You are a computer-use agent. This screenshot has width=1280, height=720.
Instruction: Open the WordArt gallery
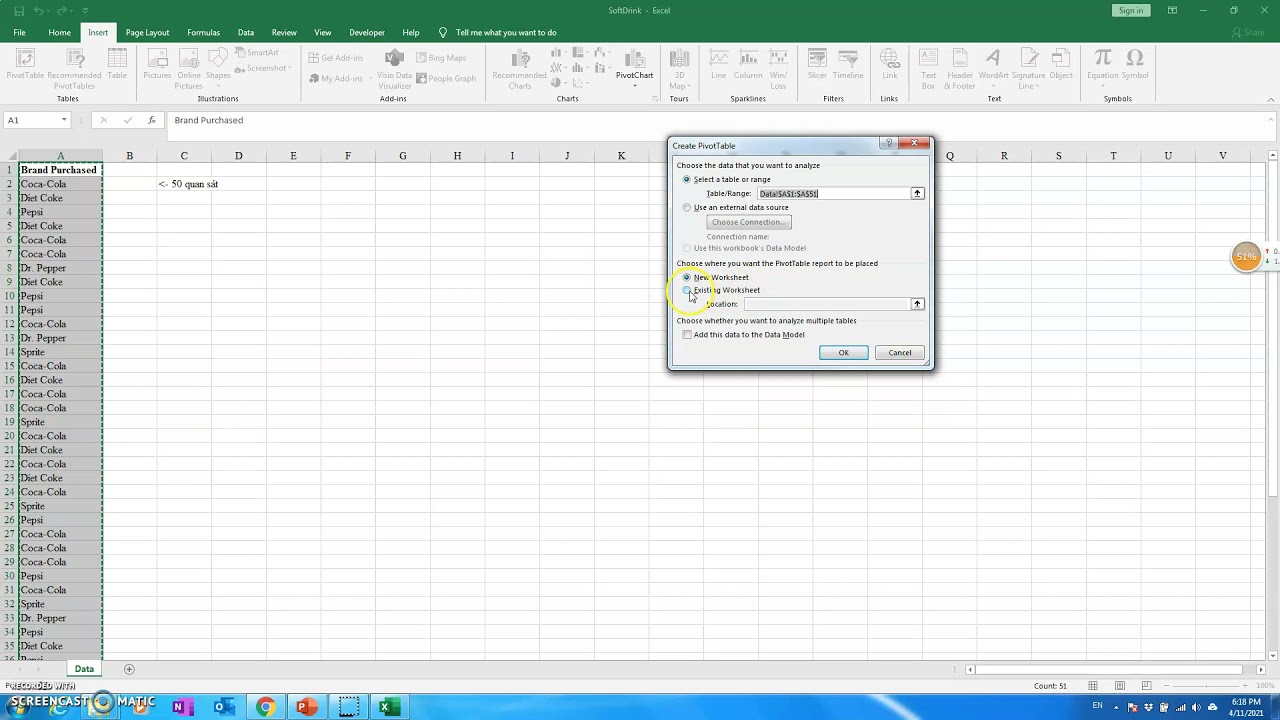click(994, 66)
